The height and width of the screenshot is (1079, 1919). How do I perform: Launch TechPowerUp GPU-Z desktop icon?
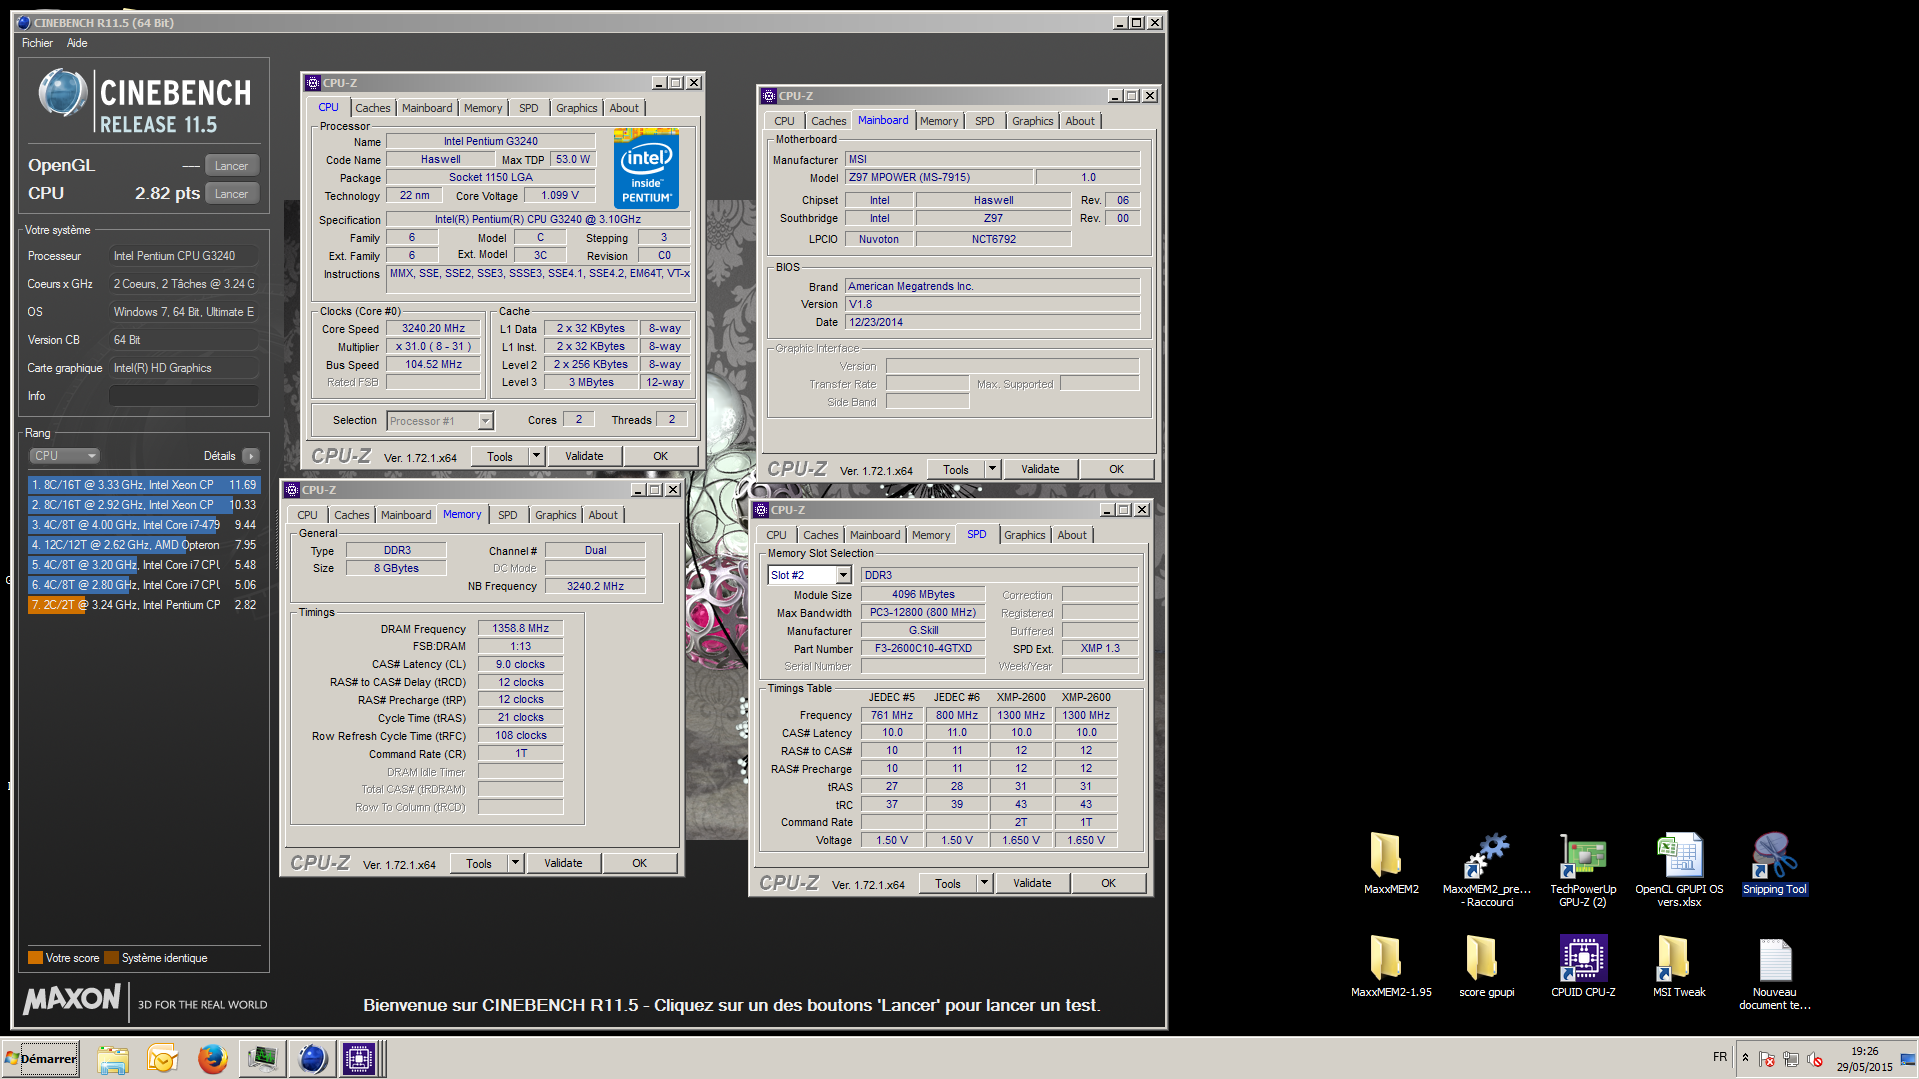1583,856
